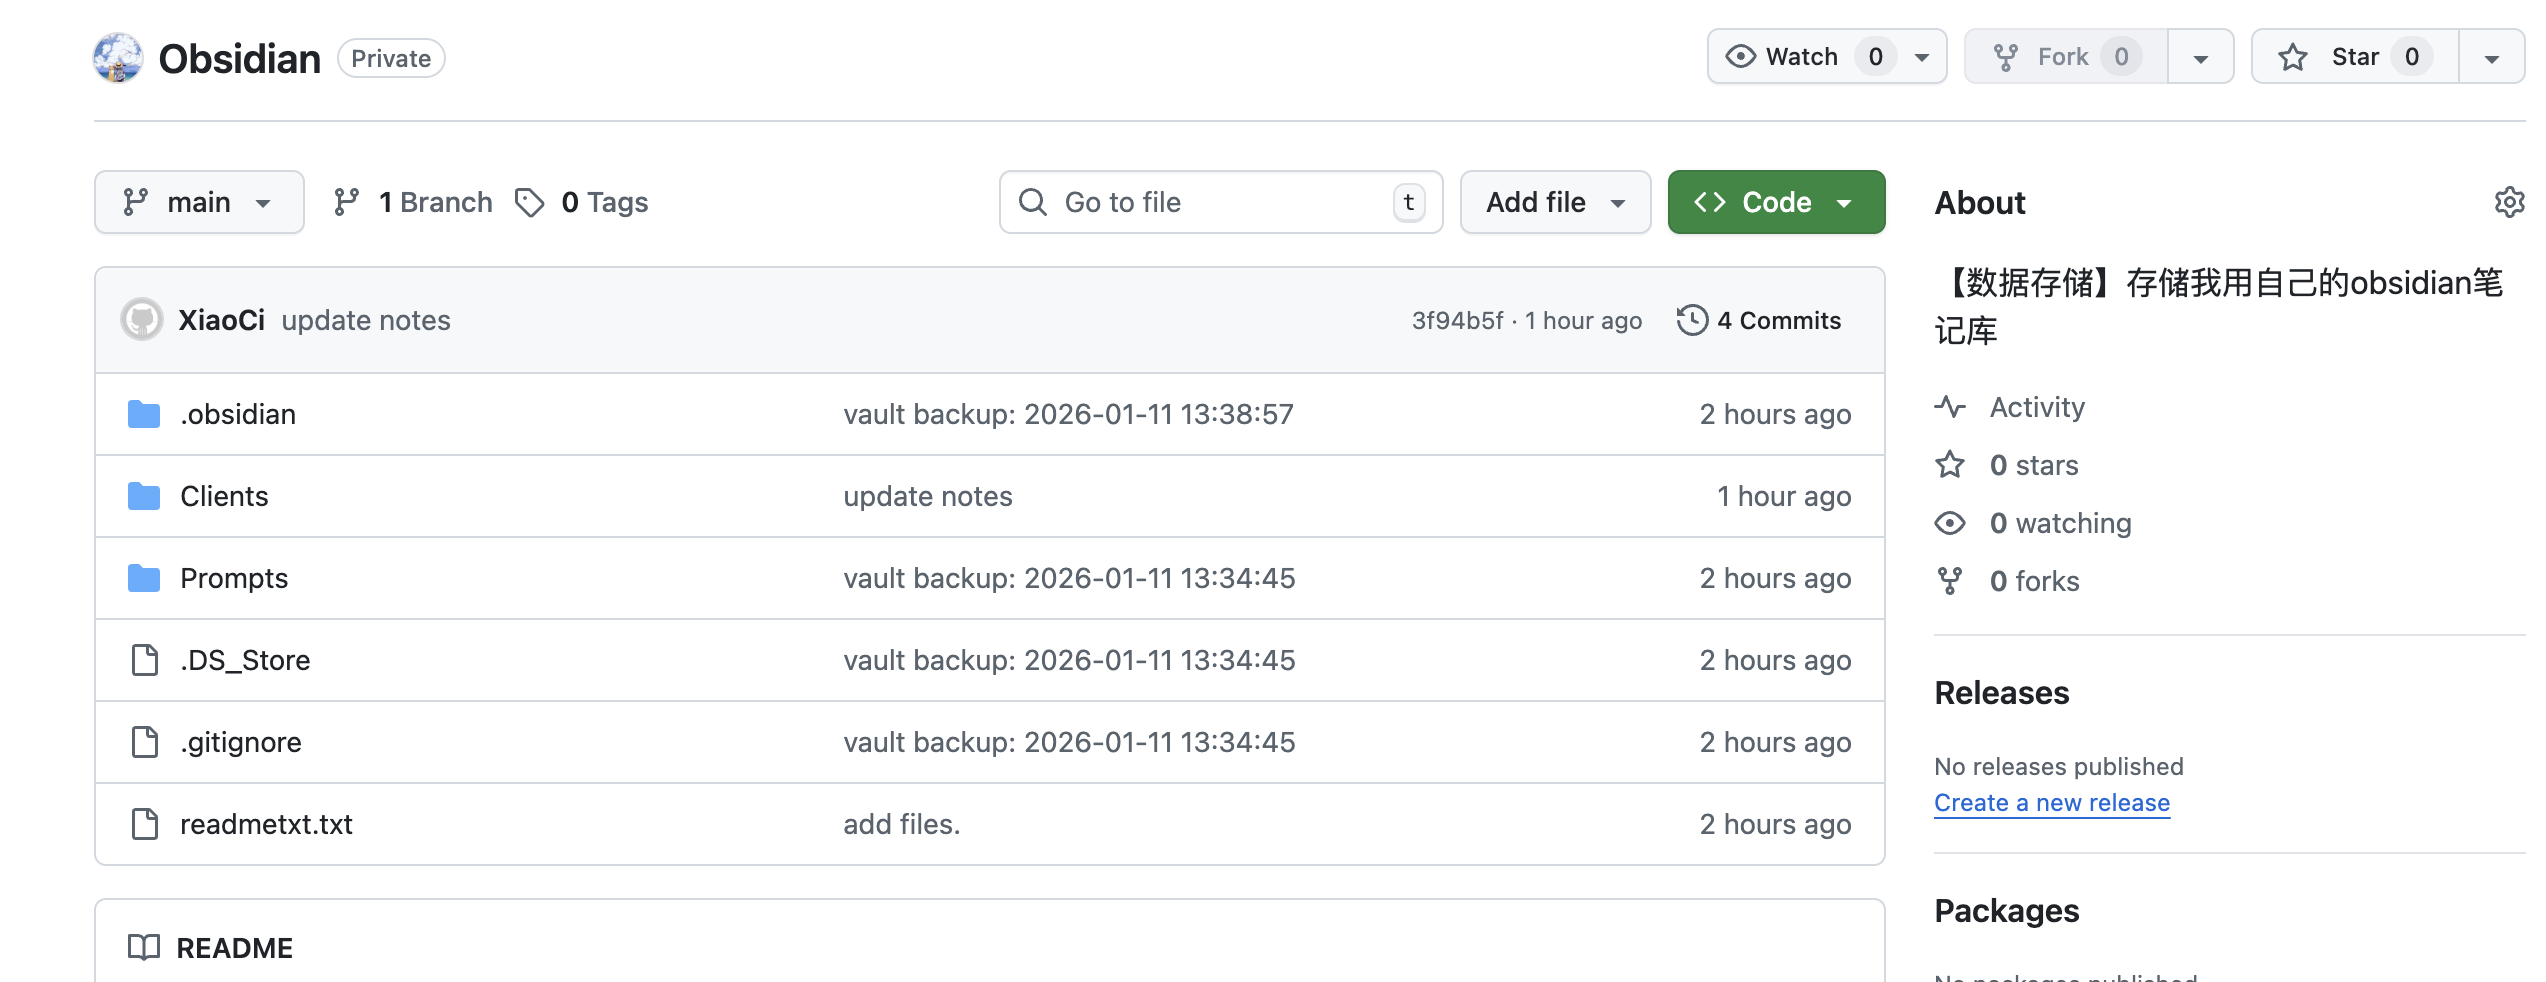View the 1 Branch link
Screen dimensions: 2546x982
coord(413,202)
